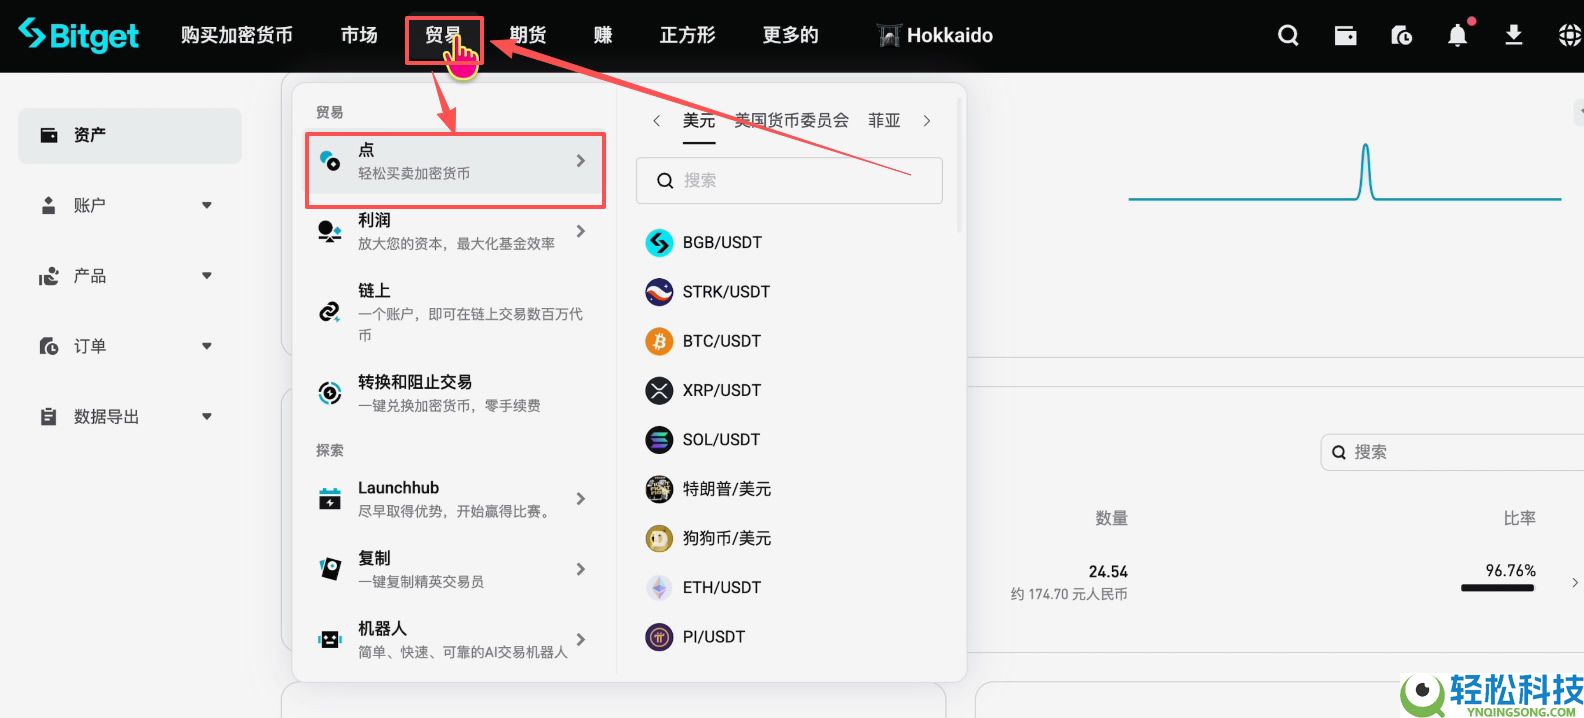
Task: Click the dropdown list scrollbar
Action: click(960, 165)
